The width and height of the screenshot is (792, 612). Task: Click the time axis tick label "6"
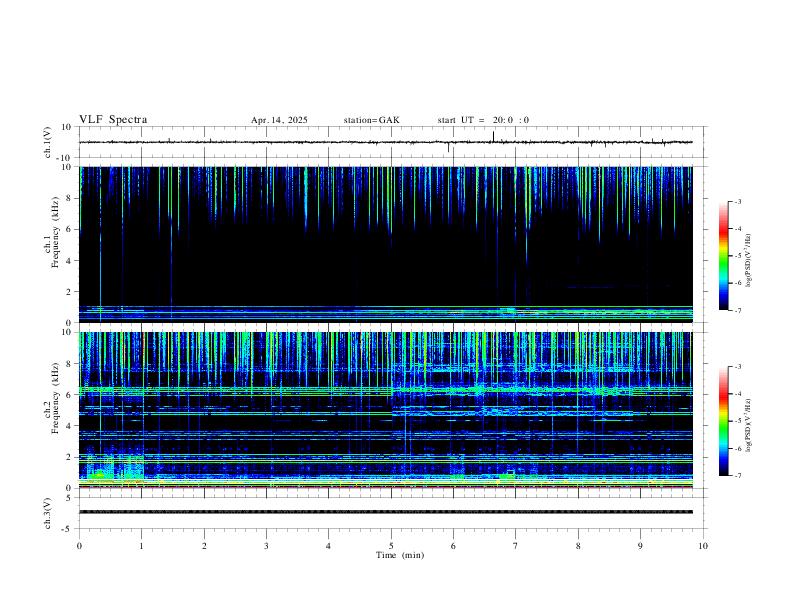453,546
